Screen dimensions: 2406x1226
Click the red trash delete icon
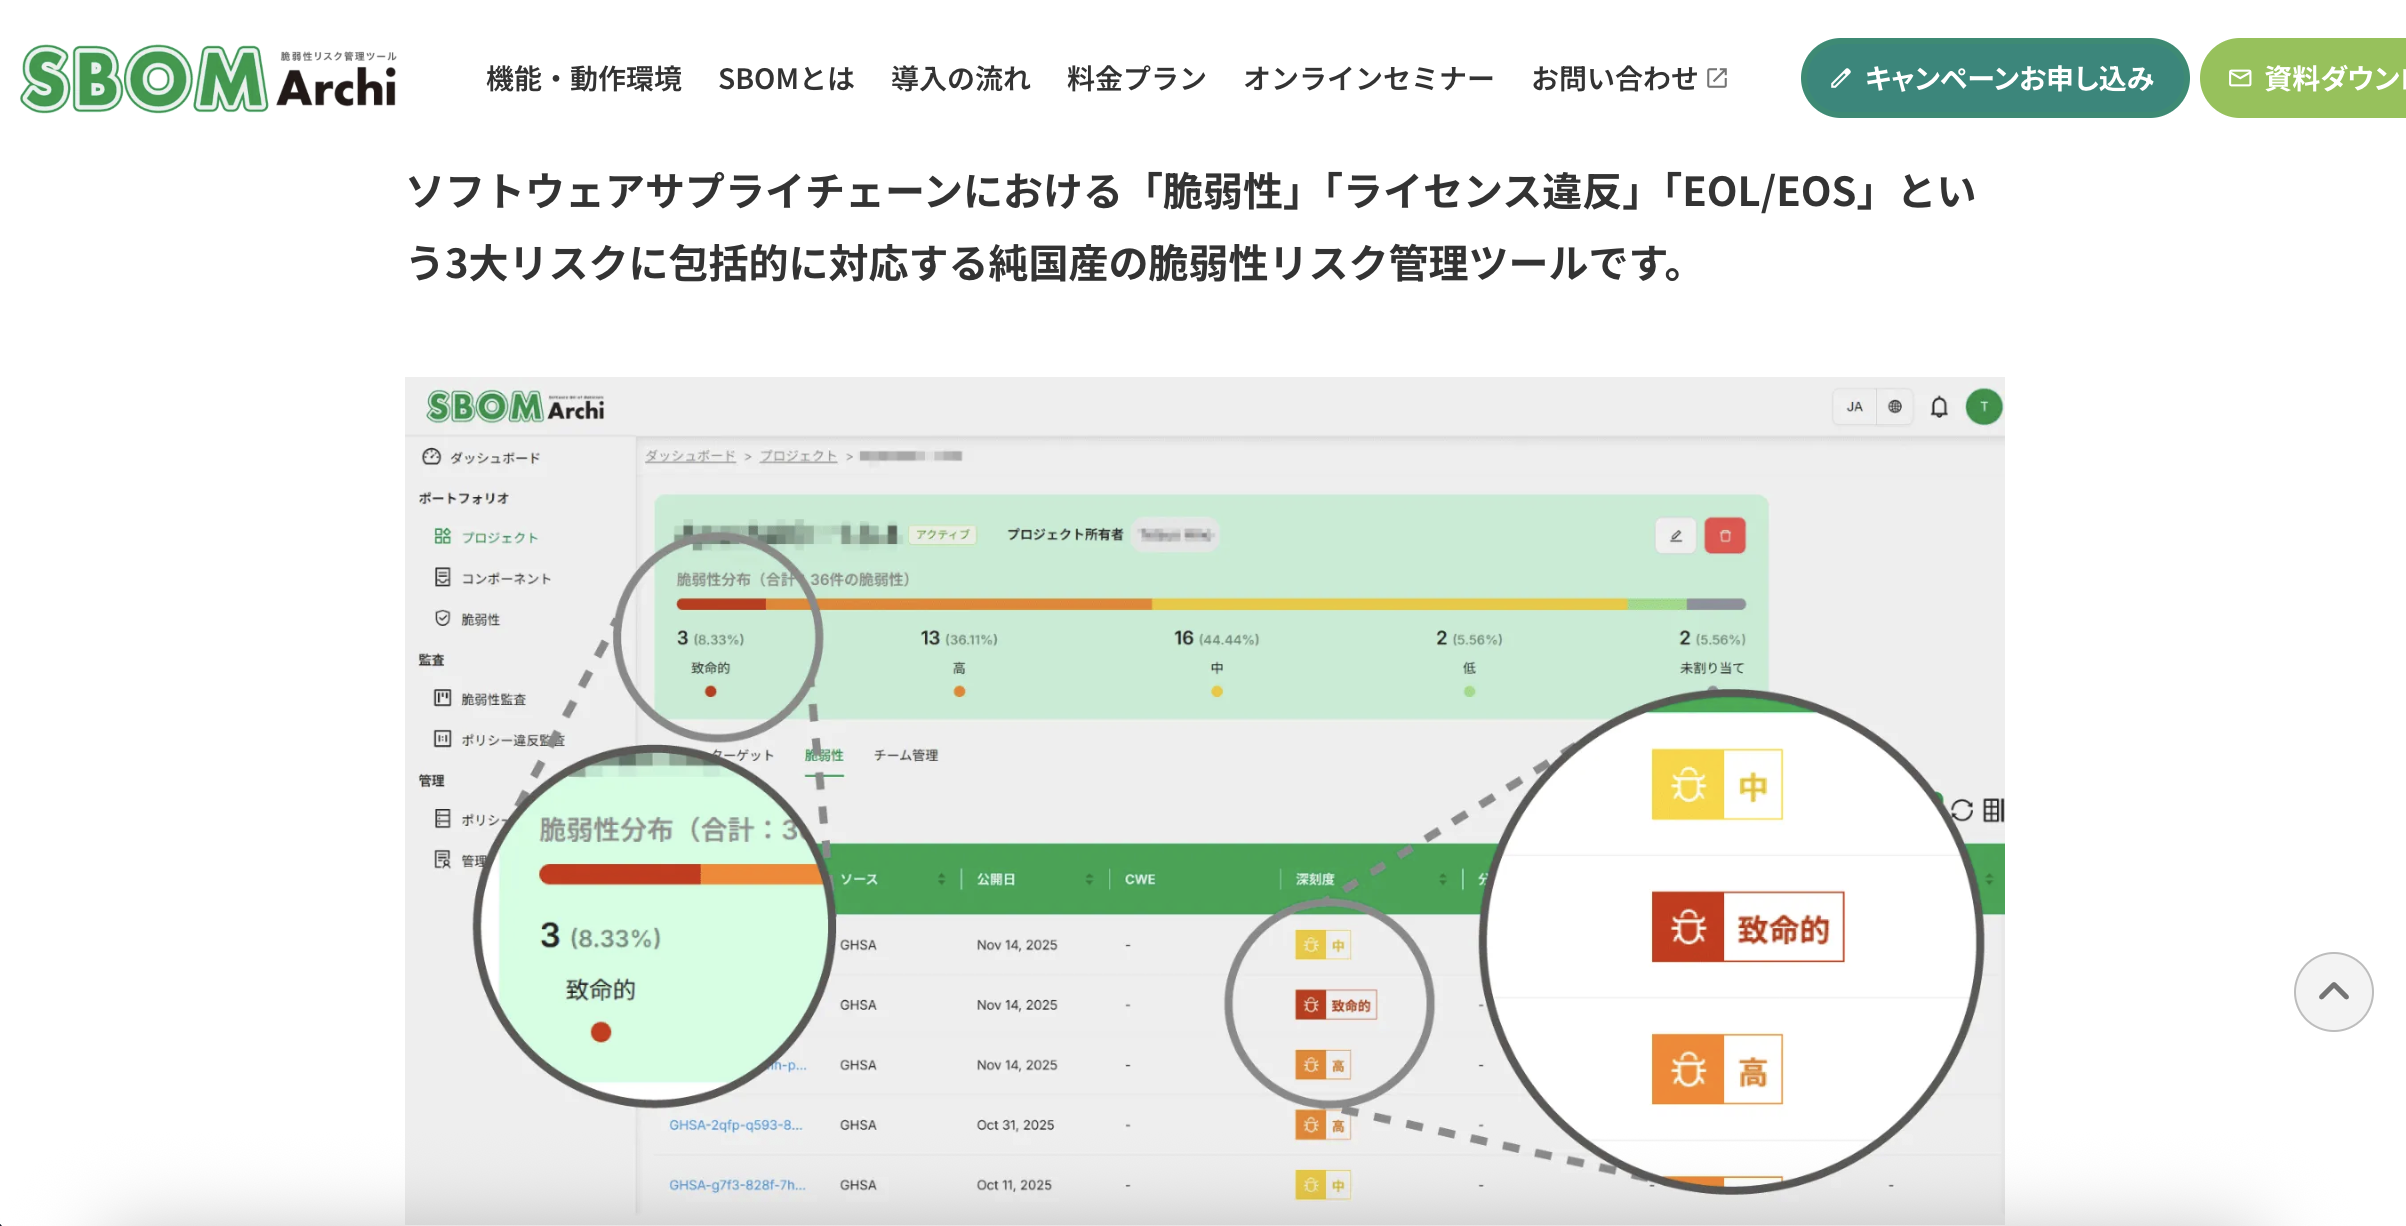click(x=1724, y=535)
